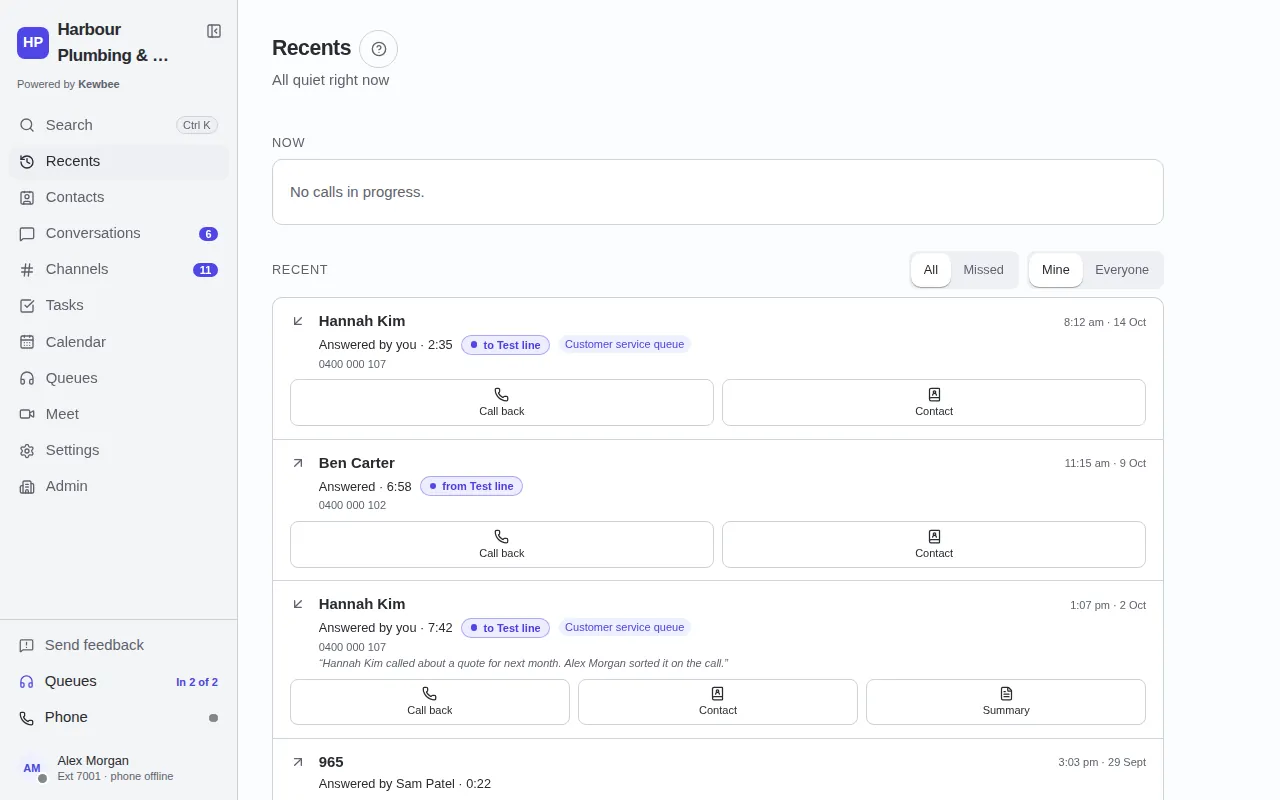Click 'from Test line' tag on Ben Carter
This screenshot has height=800, width=1280.
(471, 486)
